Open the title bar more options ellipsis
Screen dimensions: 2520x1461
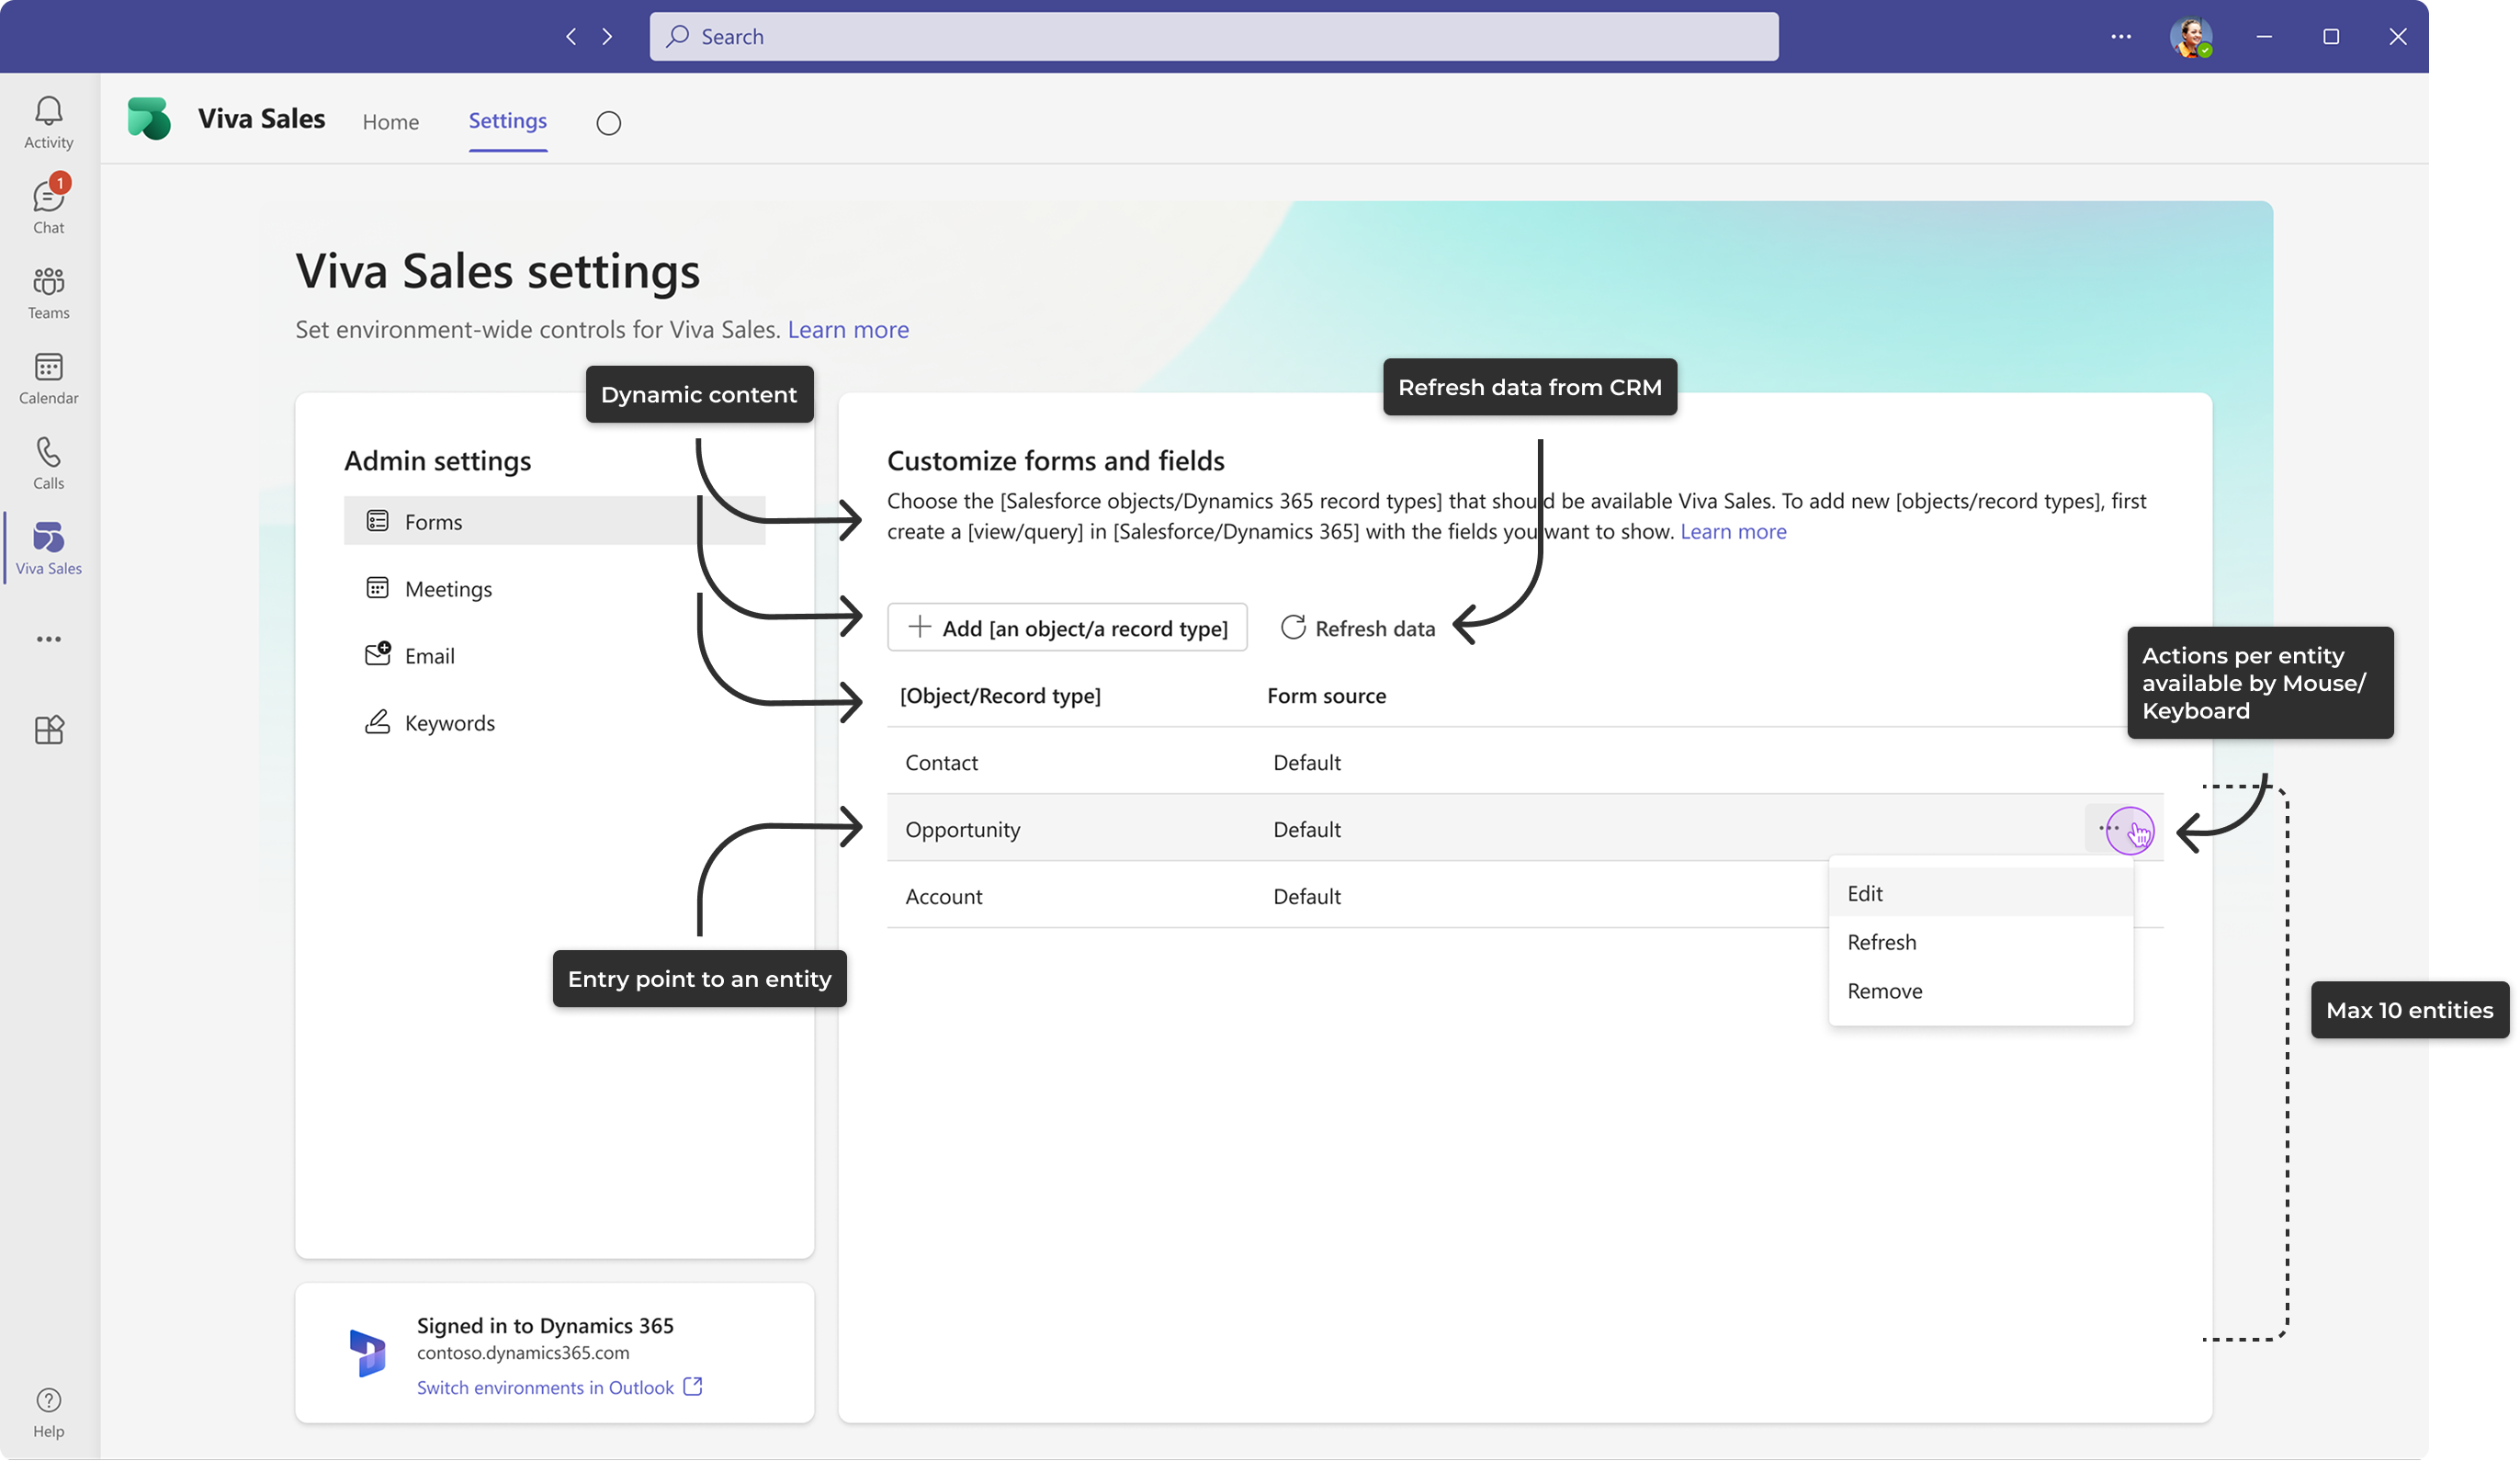tap(2120, 37)
